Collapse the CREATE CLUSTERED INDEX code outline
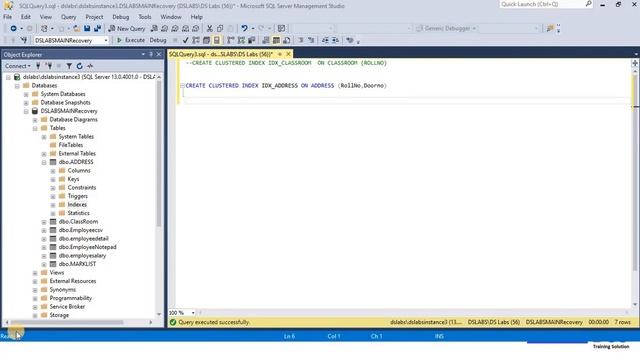Viewport: 640px width, 360px height. point(182,86)
